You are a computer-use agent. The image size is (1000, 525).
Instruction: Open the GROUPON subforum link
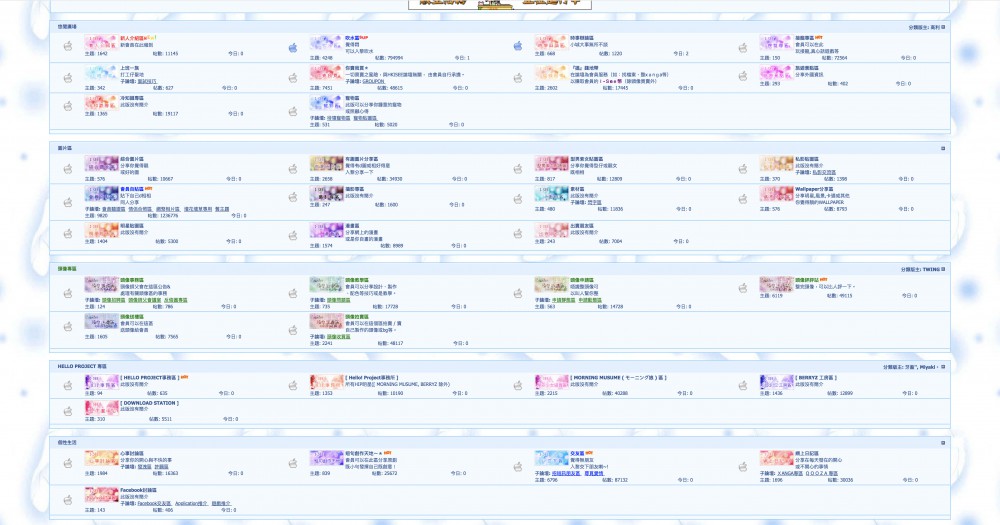pos(345,81)
